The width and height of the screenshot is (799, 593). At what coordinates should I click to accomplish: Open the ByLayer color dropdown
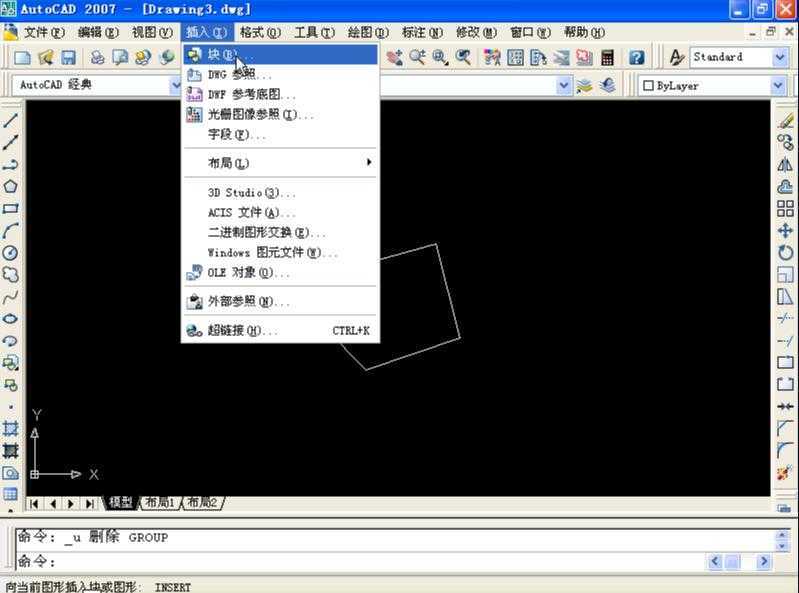[x=778, y=86]
